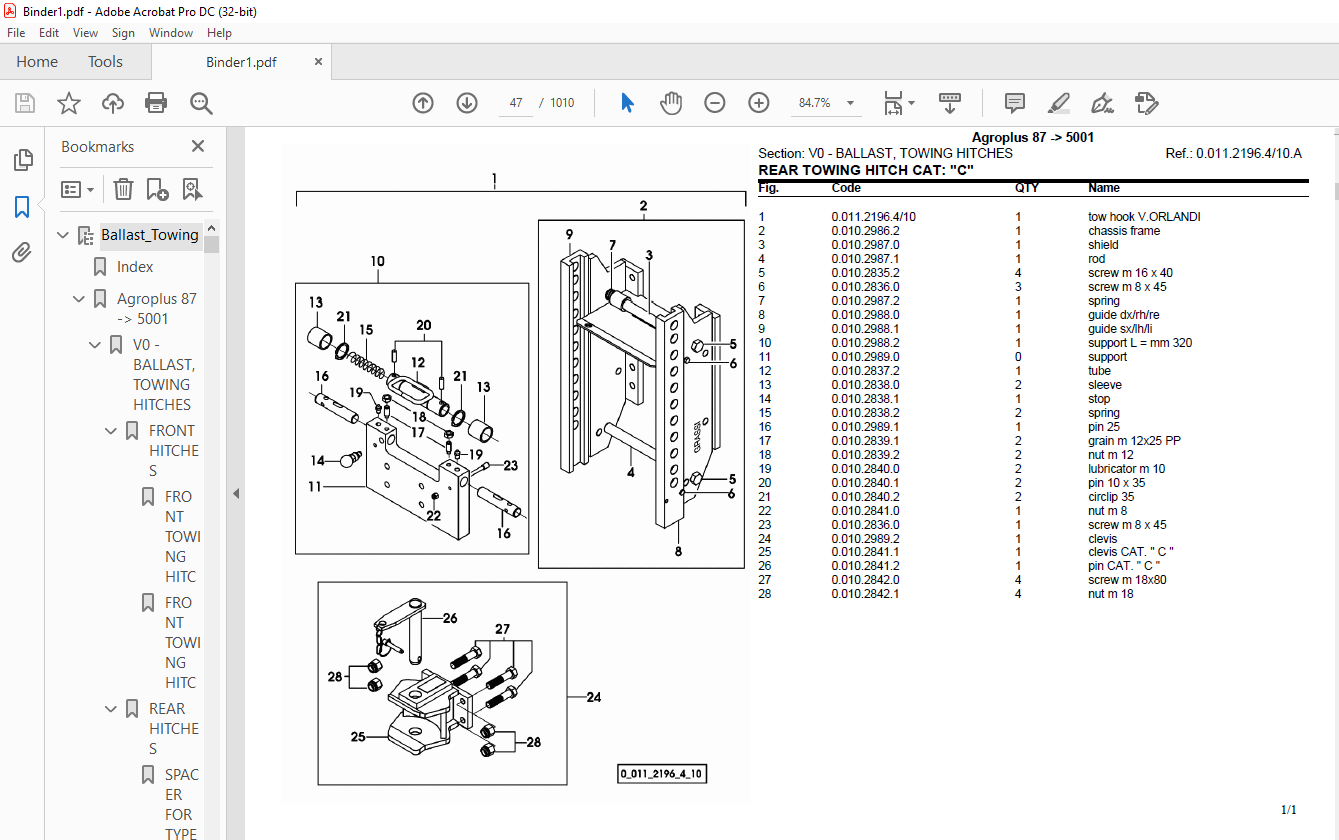Go to next page arrow
This screenshot has width=1339, height=840.
click(467, 103)
